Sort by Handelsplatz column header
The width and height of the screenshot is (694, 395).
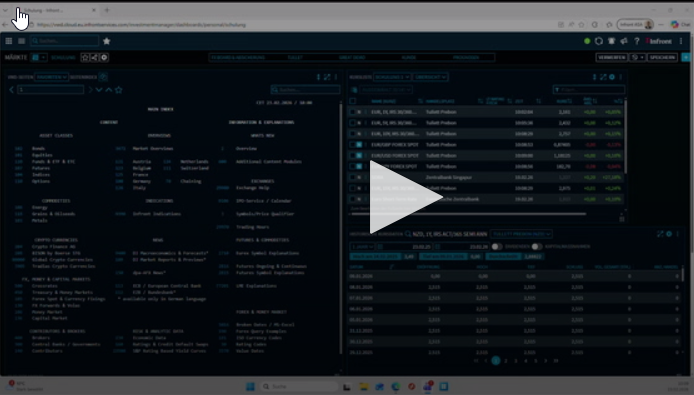(440, 101)
